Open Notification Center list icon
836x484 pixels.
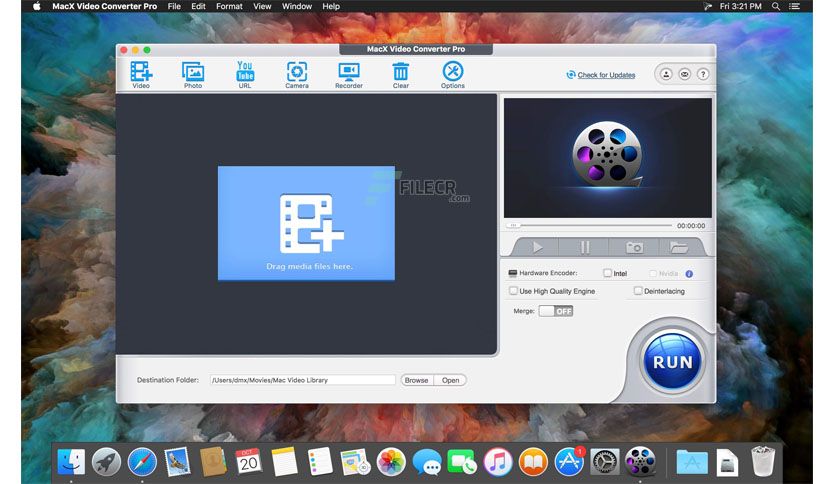794,6
